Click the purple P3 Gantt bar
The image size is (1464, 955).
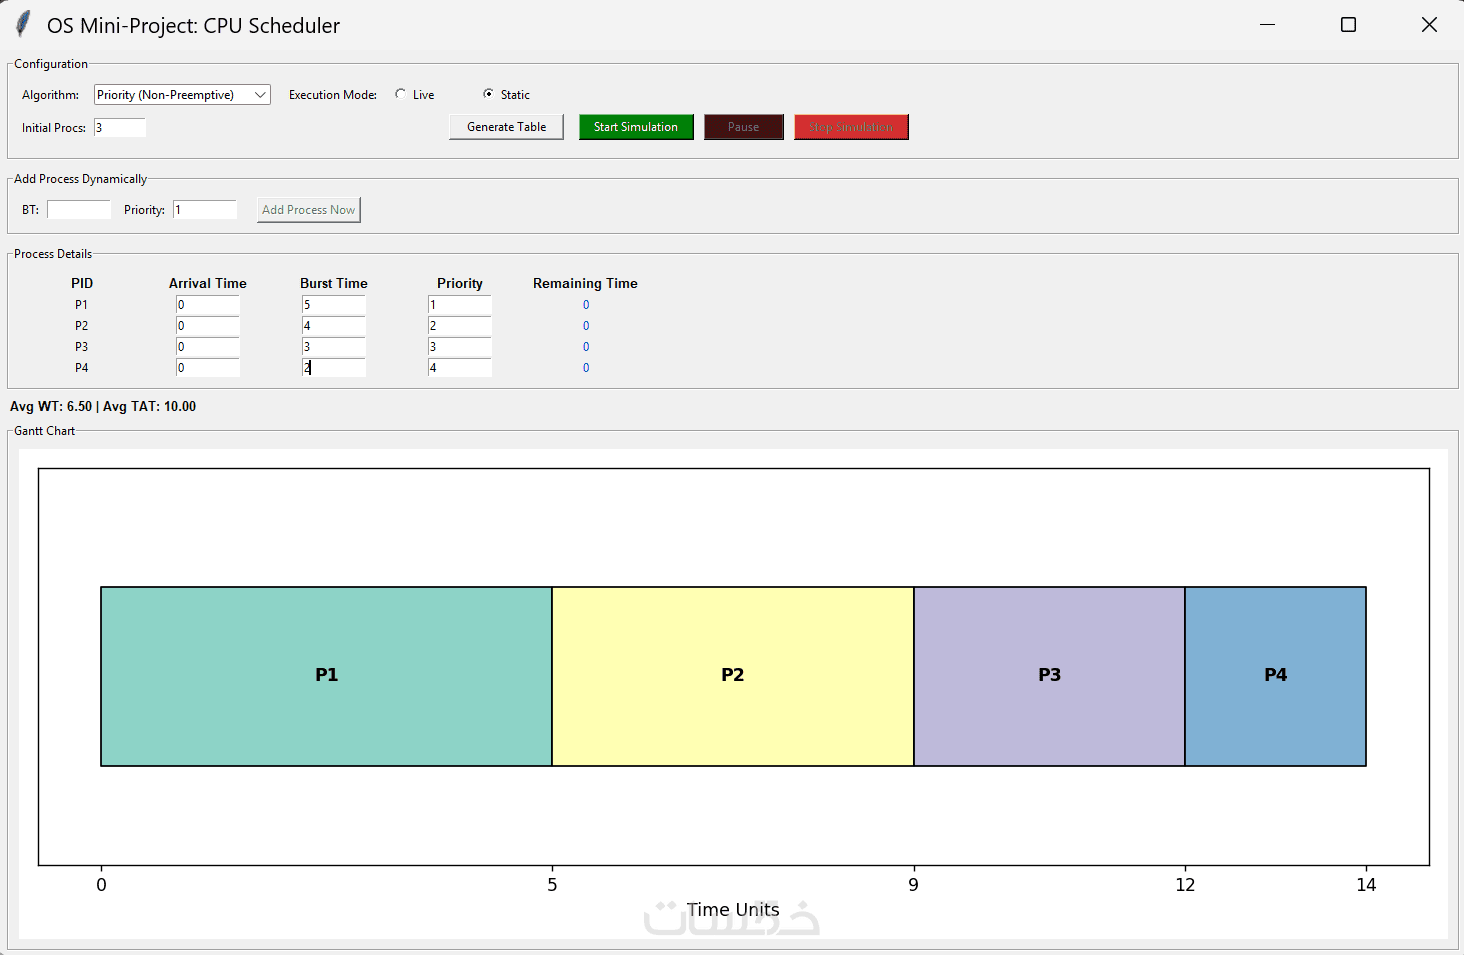click(x=1049, y=676)
